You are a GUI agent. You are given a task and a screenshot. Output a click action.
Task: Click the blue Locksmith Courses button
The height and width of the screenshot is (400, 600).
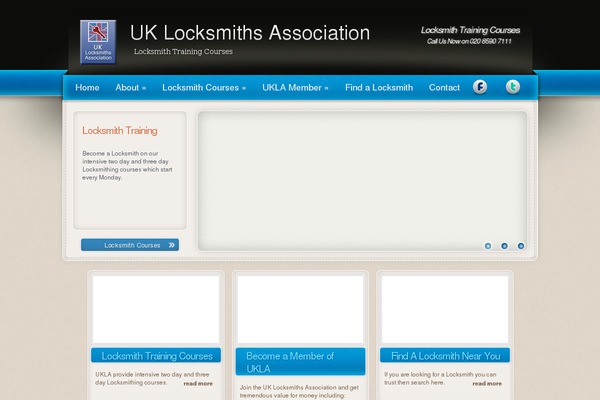[130, 245]
